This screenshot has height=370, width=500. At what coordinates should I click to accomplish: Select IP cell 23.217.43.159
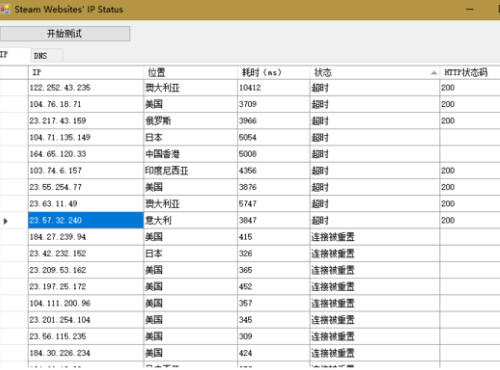(x=86, y=121)
